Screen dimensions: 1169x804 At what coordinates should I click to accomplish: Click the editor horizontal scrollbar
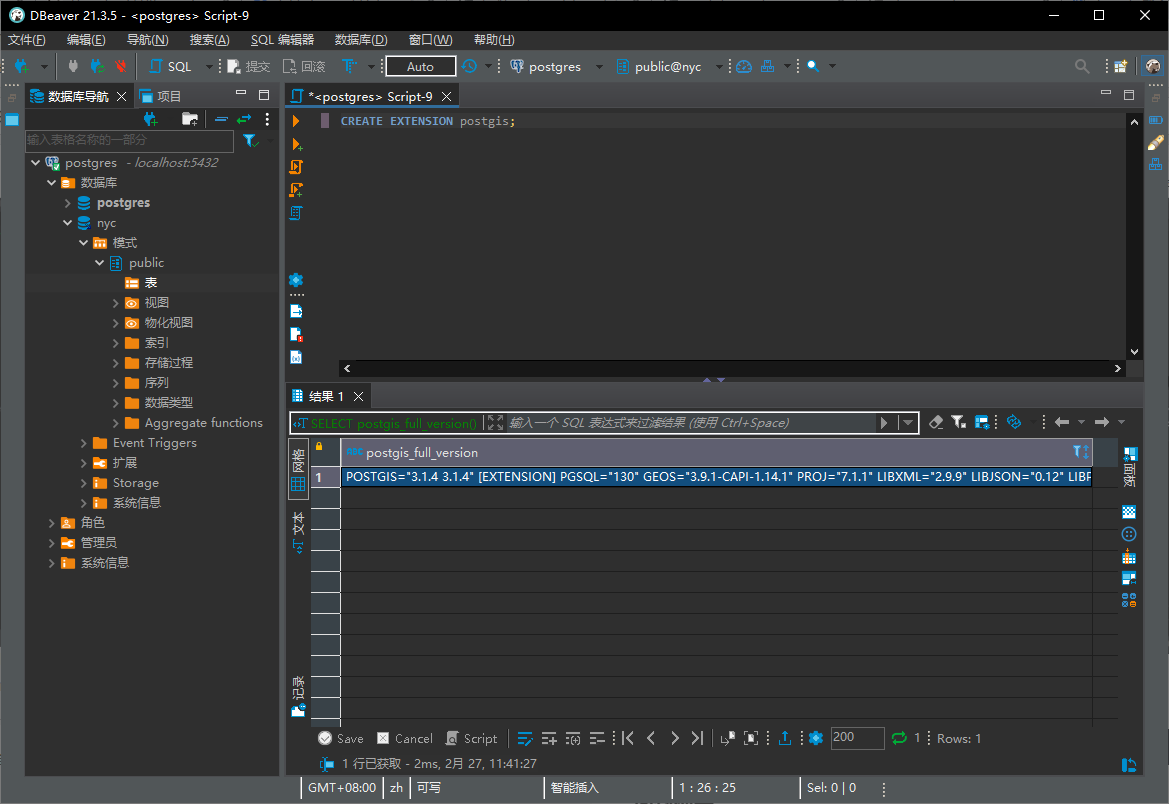click(x=734, y=368)
